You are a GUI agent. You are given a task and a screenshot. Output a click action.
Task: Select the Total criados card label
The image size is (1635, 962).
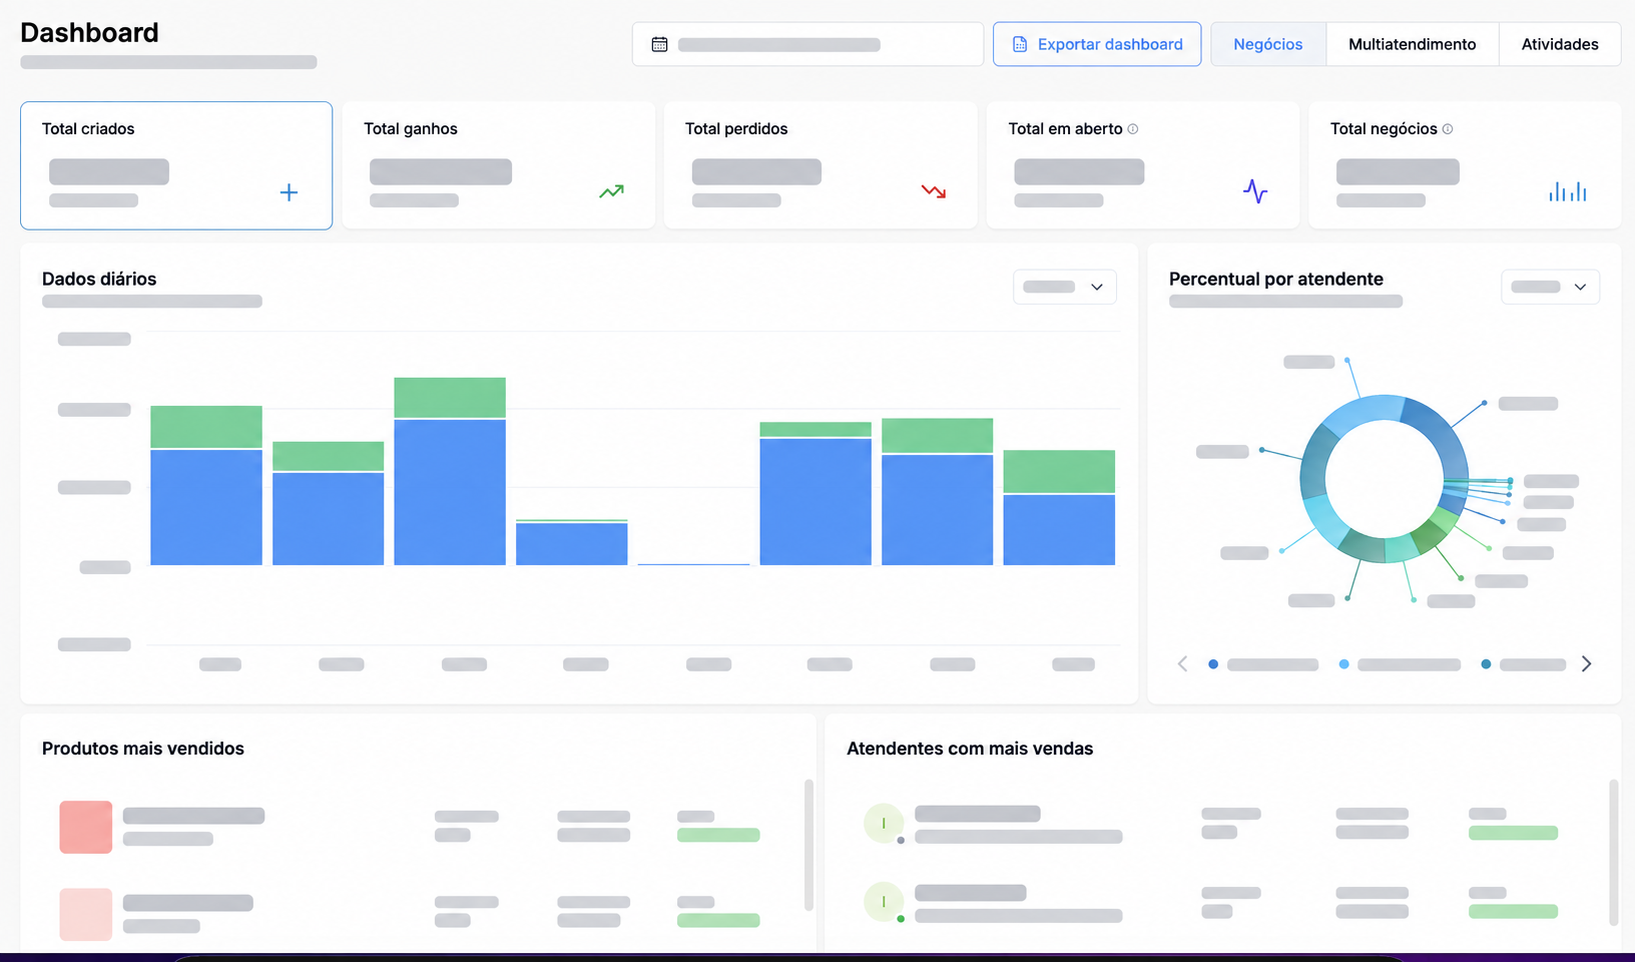click(88, 129)
